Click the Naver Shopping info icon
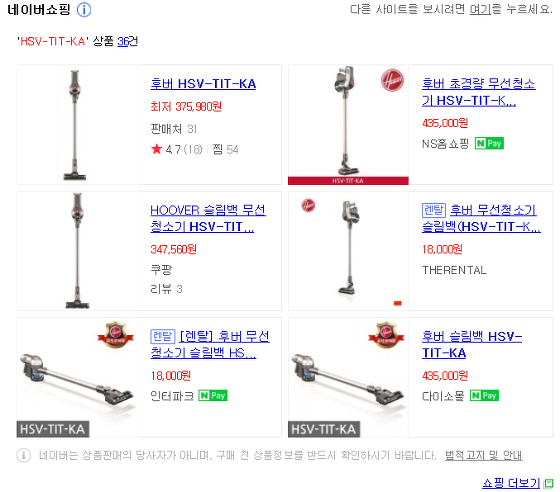This screenshot has width=560, height=492. 84,10
